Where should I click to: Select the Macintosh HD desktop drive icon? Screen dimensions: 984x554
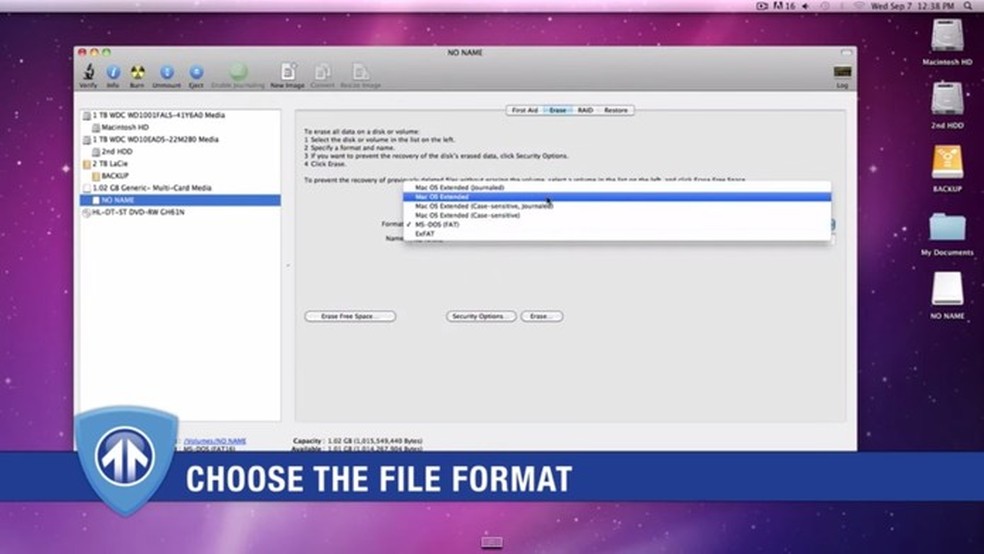947,36
